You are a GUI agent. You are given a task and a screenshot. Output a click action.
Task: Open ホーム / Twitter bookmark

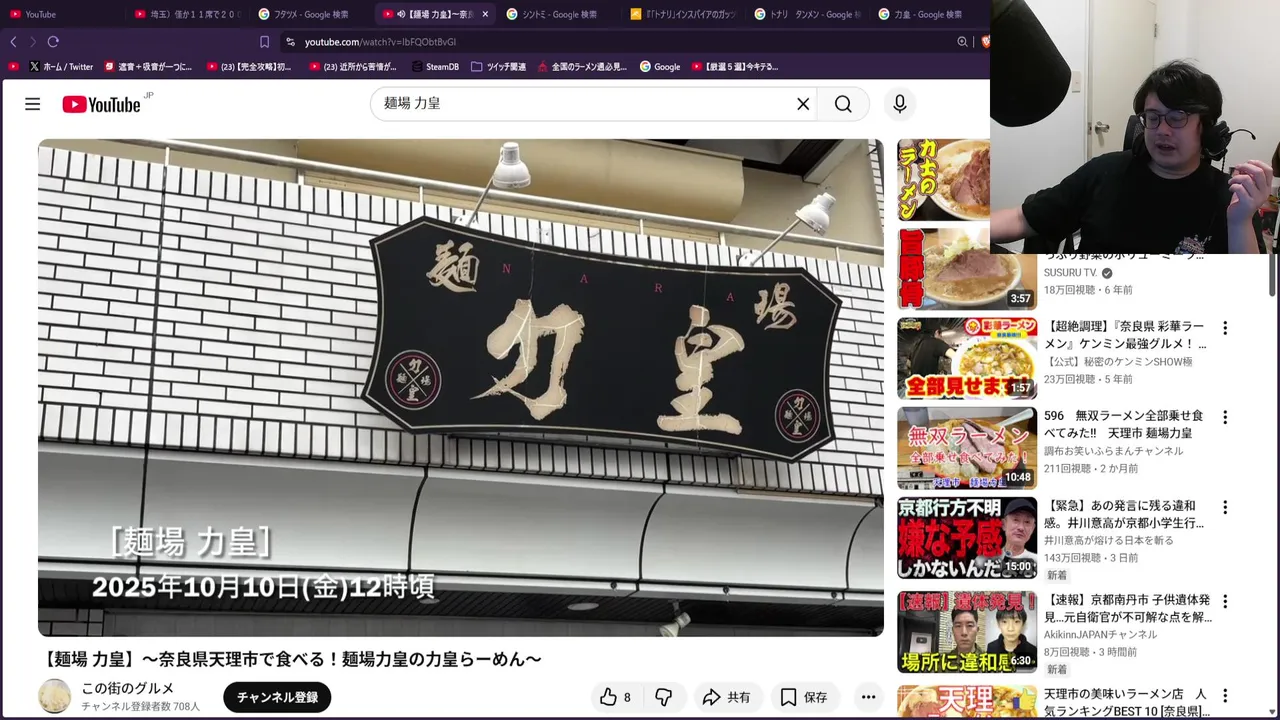[x=61, y=67]
